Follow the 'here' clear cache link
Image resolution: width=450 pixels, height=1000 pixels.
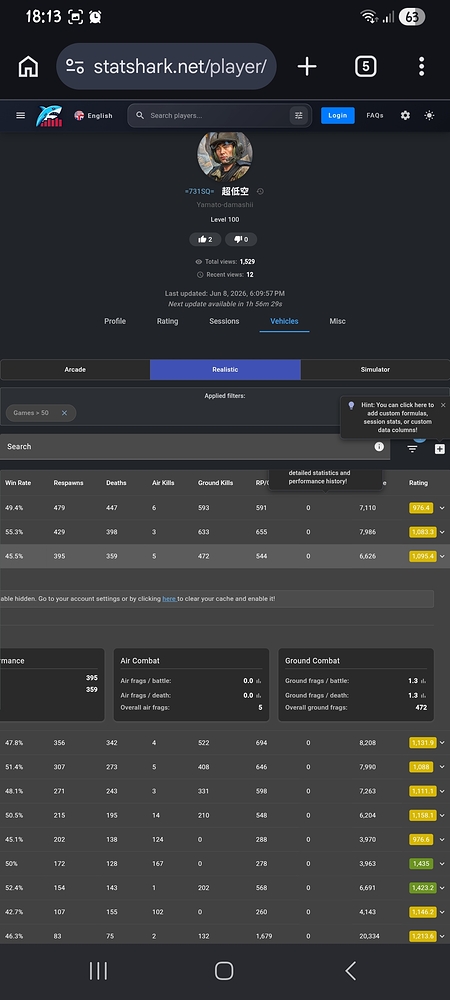click(x=169, y=599)
